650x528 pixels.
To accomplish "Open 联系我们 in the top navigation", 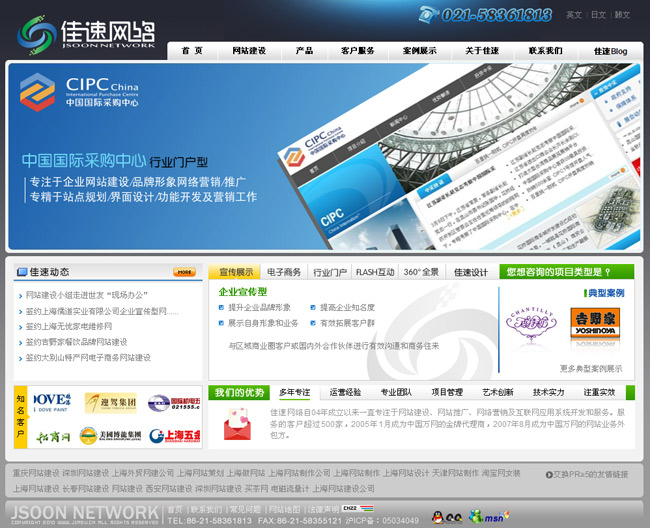I will tap(545, 51).
